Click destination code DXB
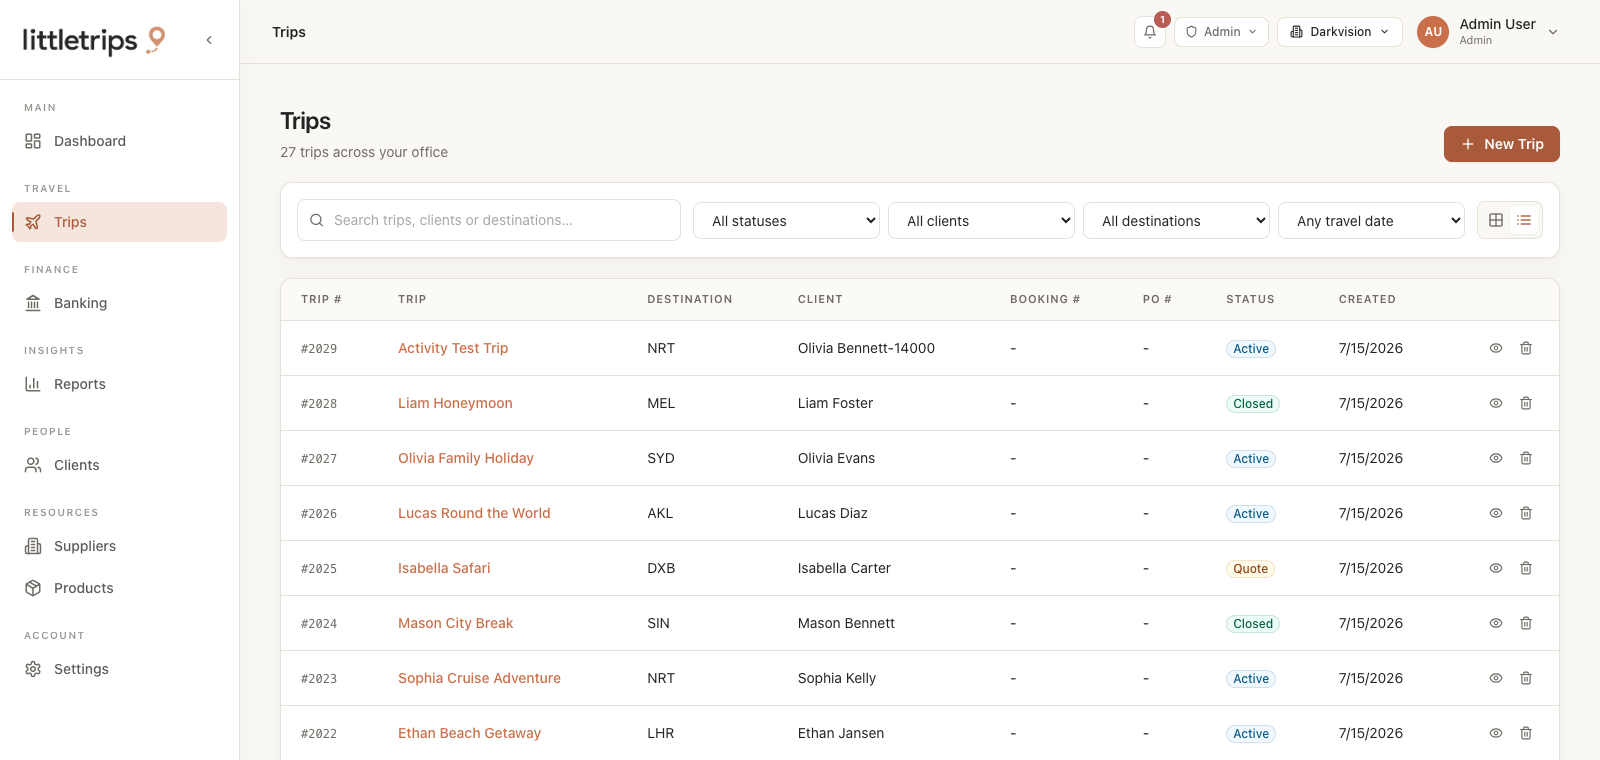The height and width of the screenshot is (760, 1600). (x=661, y=568)
